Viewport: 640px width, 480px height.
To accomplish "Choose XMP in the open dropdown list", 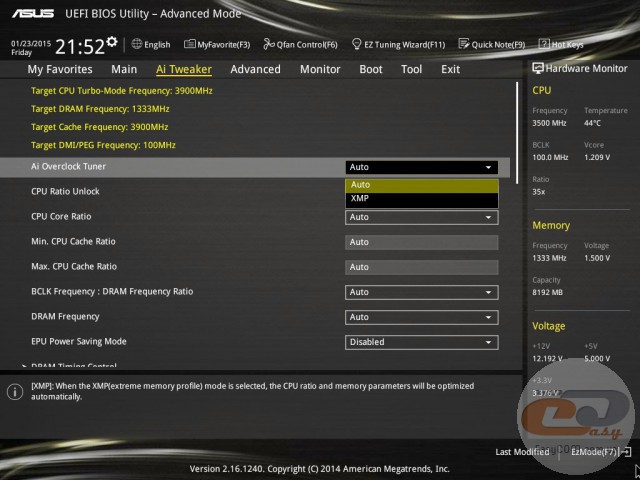I will coord(422,199).
